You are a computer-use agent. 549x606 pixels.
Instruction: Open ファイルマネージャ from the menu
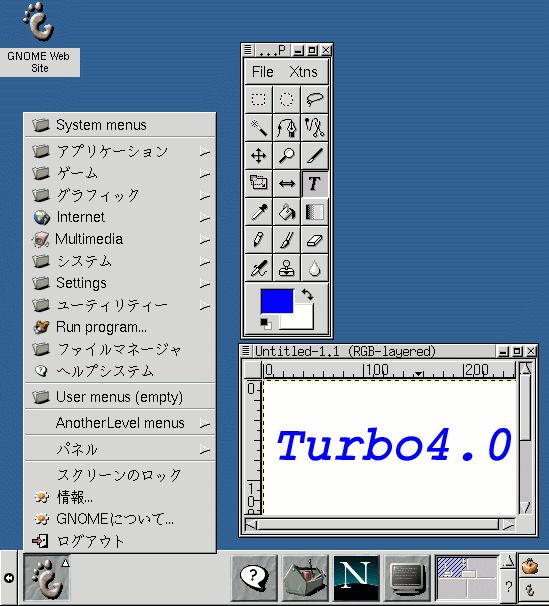120,349
